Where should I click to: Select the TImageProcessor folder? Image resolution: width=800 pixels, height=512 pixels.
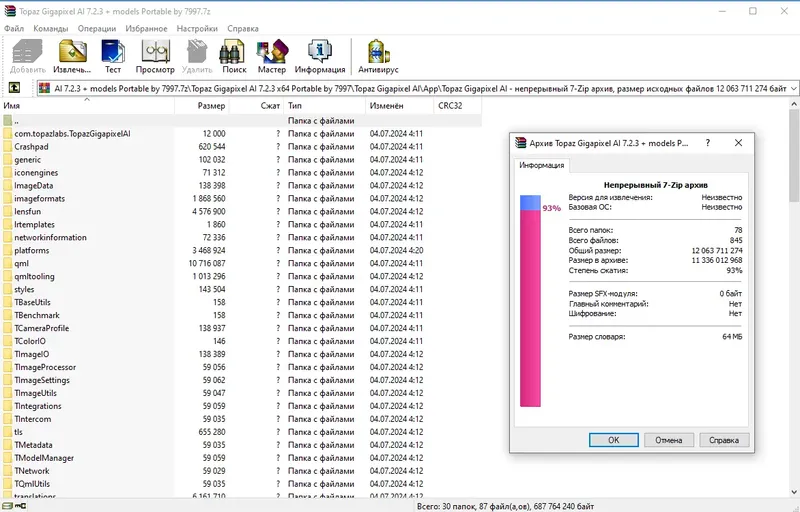(x=45, y=367)
